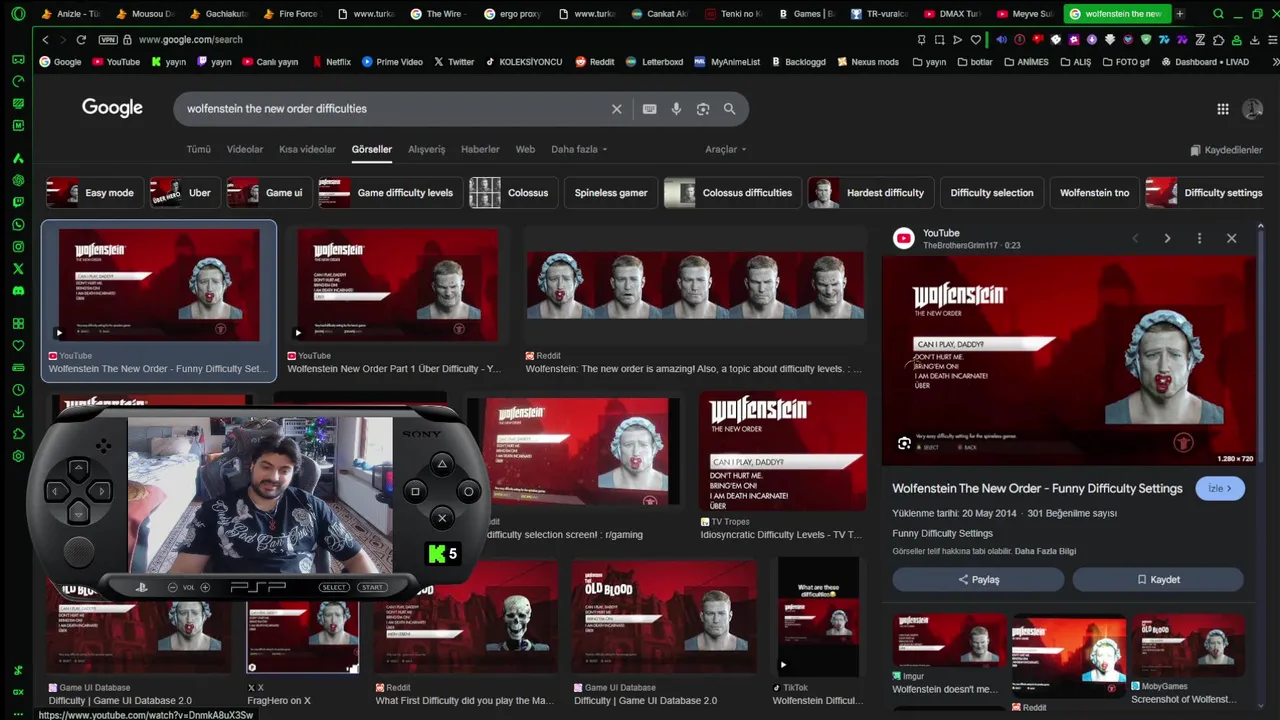
Task: Submit search with magnifier icon
Action: pyautogui.click(x=729, y=109)
